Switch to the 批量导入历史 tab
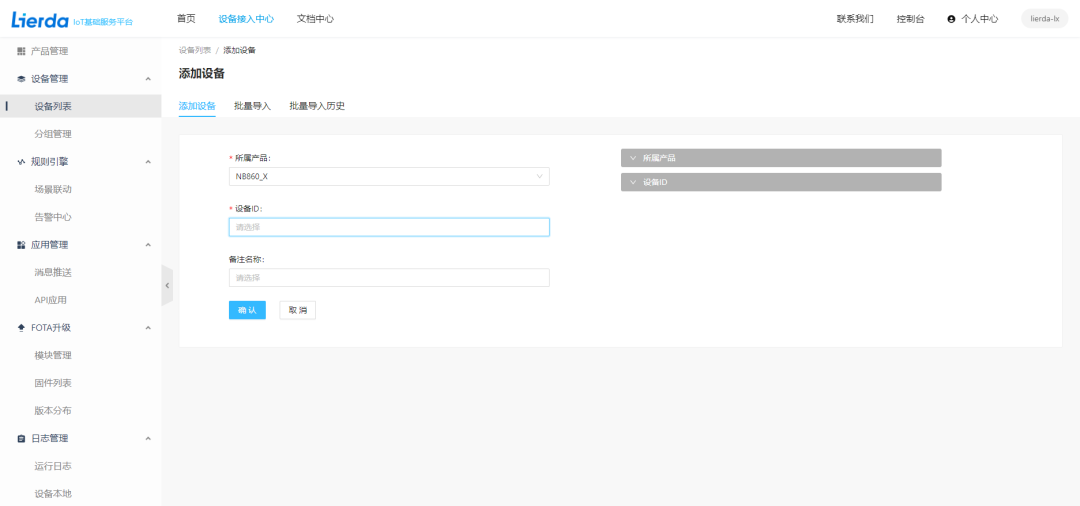Screen dimensions: 1080x506 click(317, 106)
